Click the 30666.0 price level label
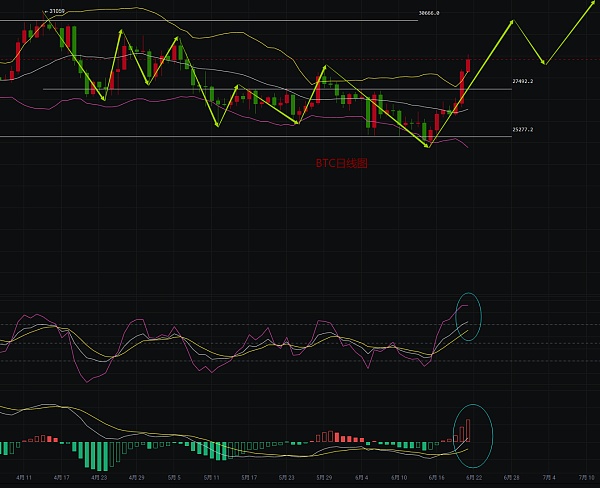 click(x=429, y=13)
